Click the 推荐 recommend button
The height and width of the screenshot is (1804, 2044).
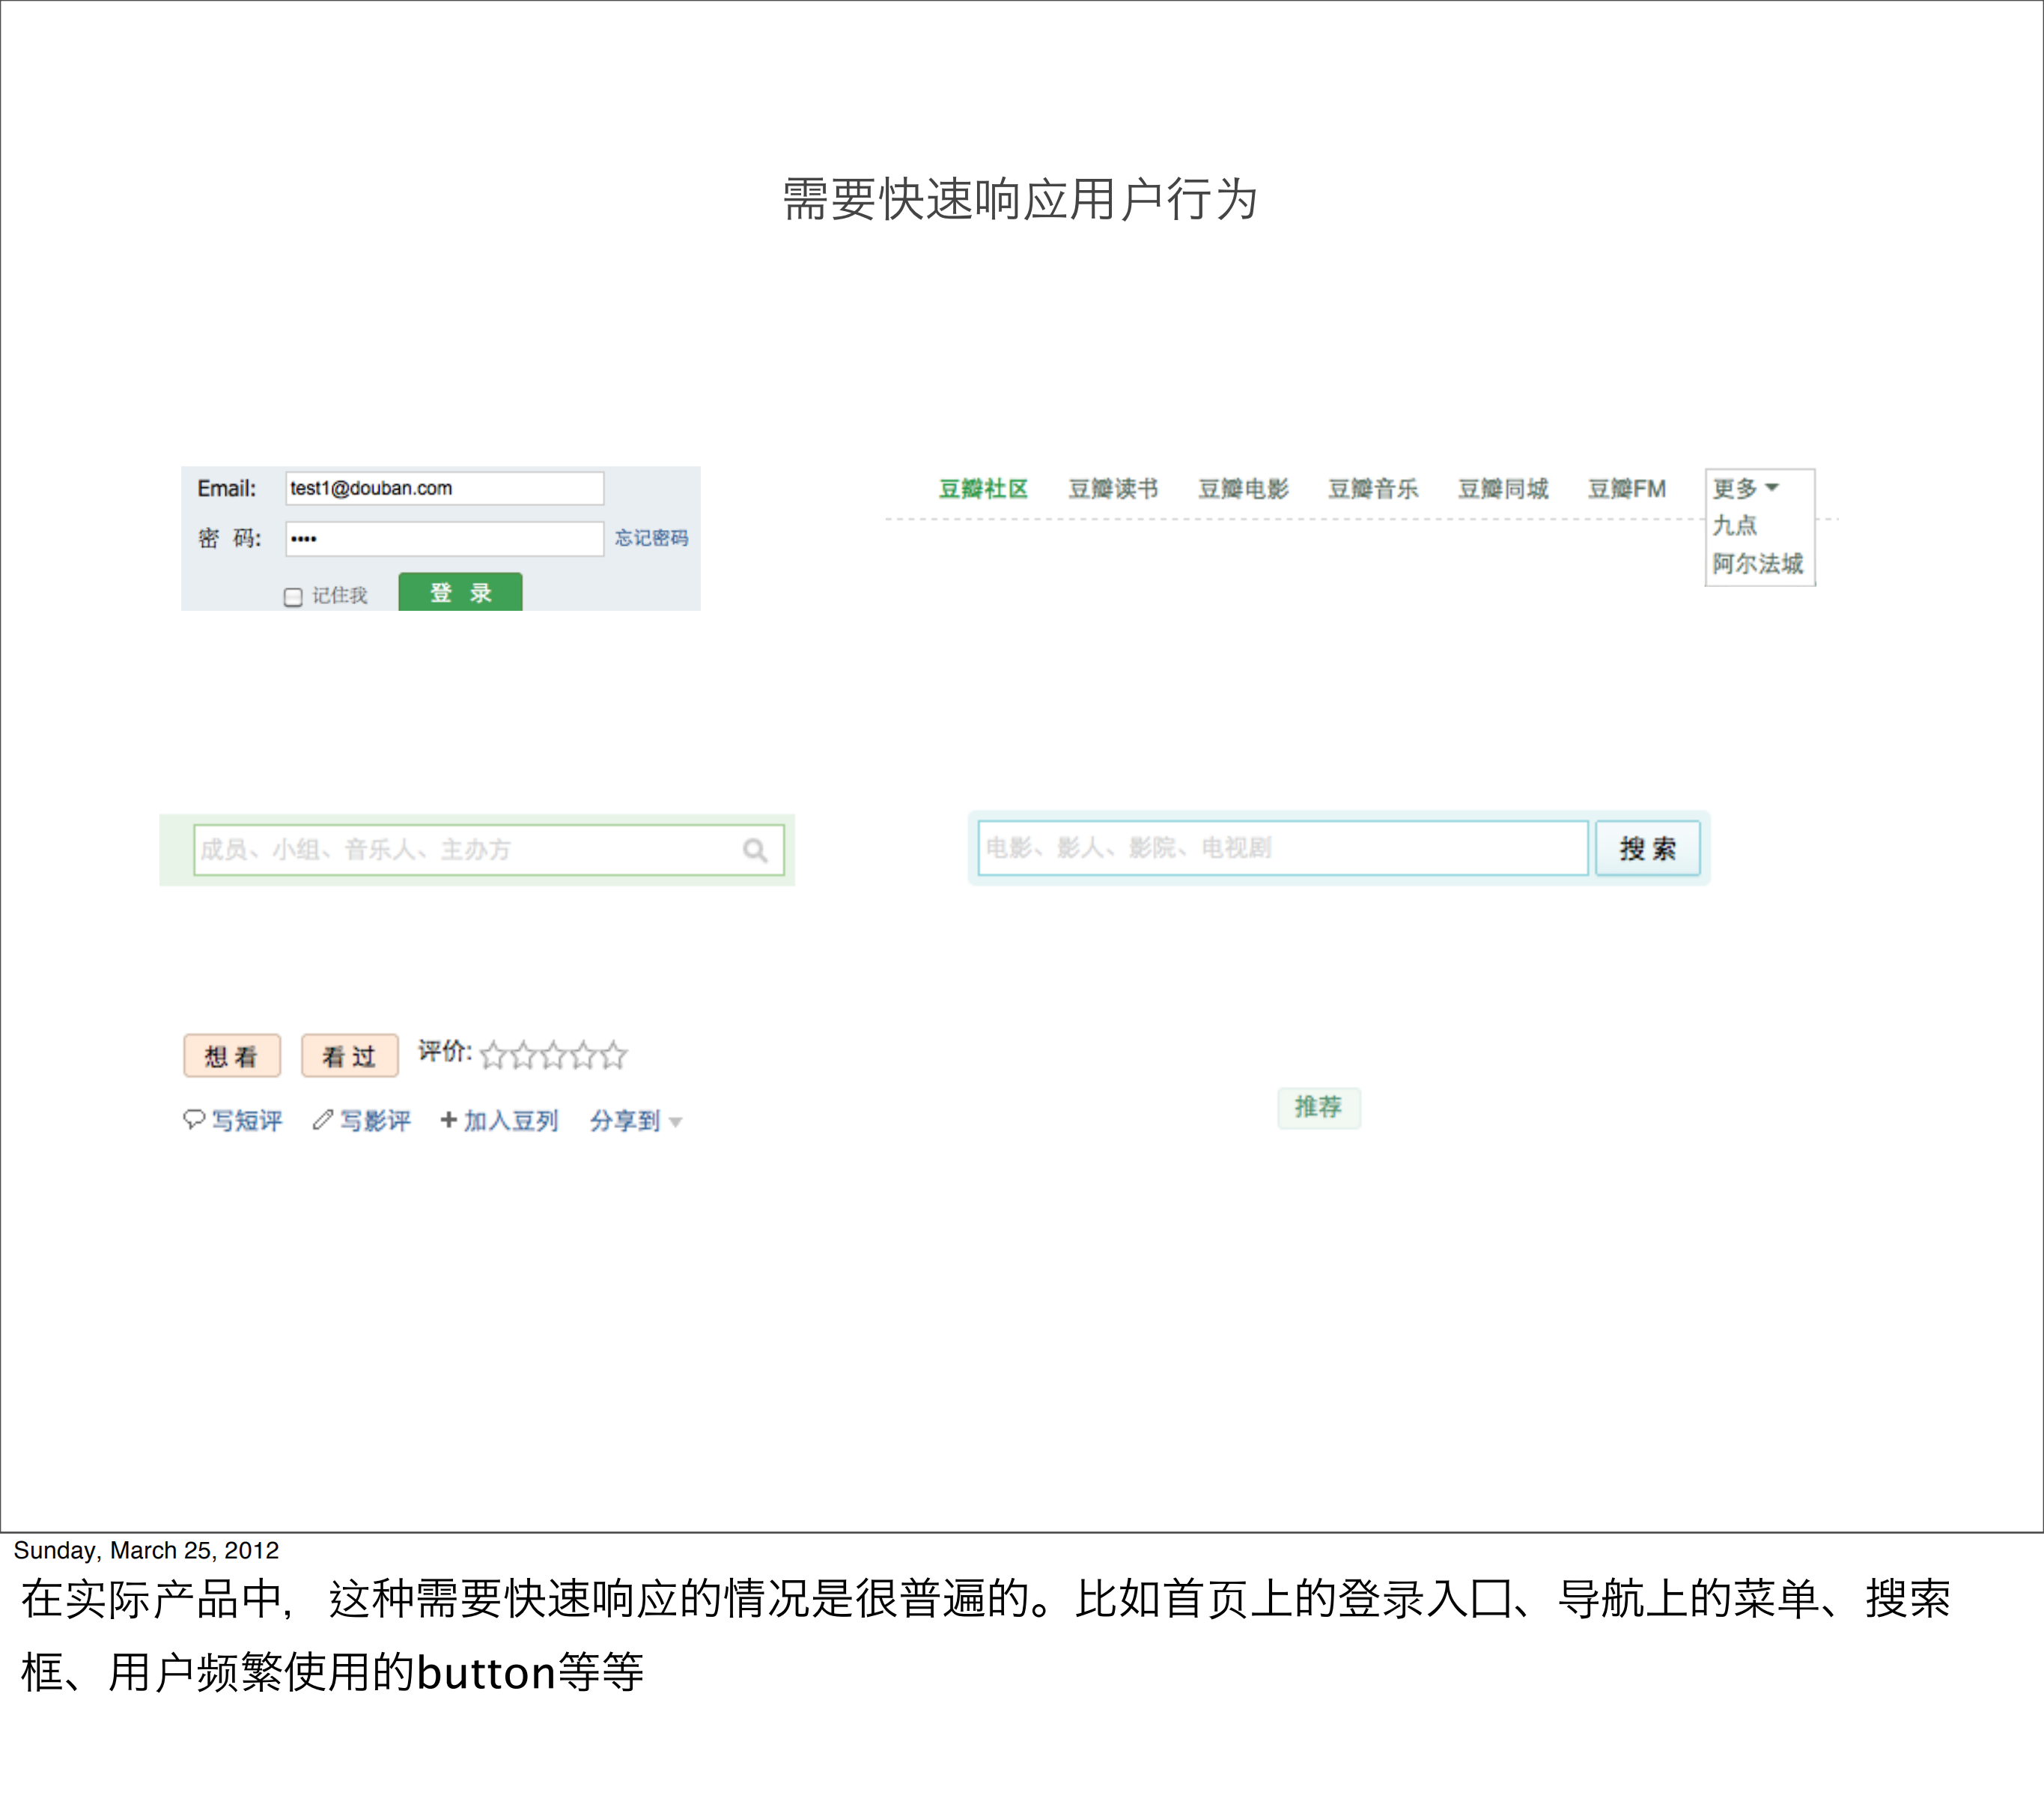1319,1108
